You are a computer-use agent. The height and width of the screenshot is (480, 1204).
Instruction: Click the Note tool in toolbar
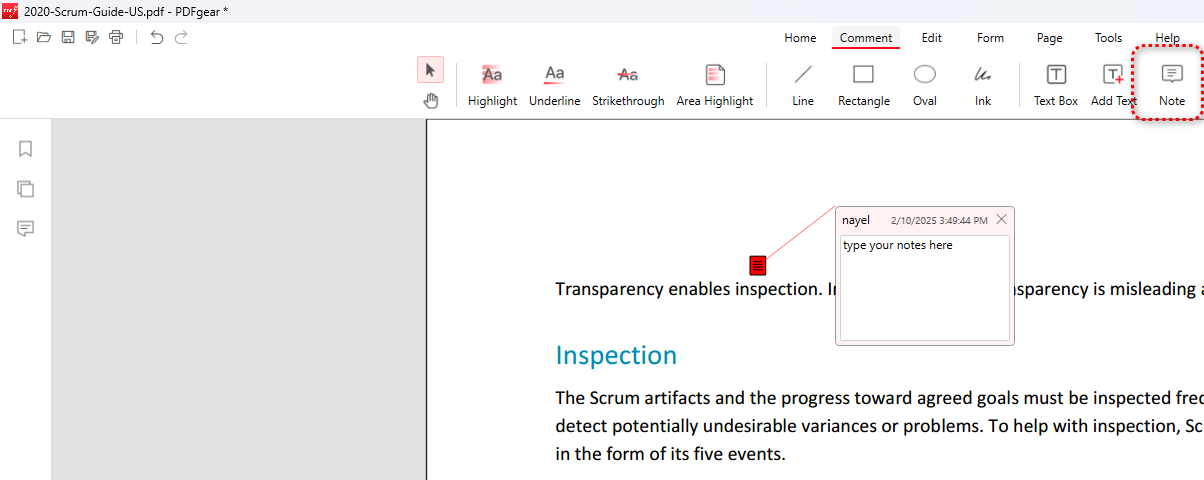pyautogui.click(x=1171, y=84)
